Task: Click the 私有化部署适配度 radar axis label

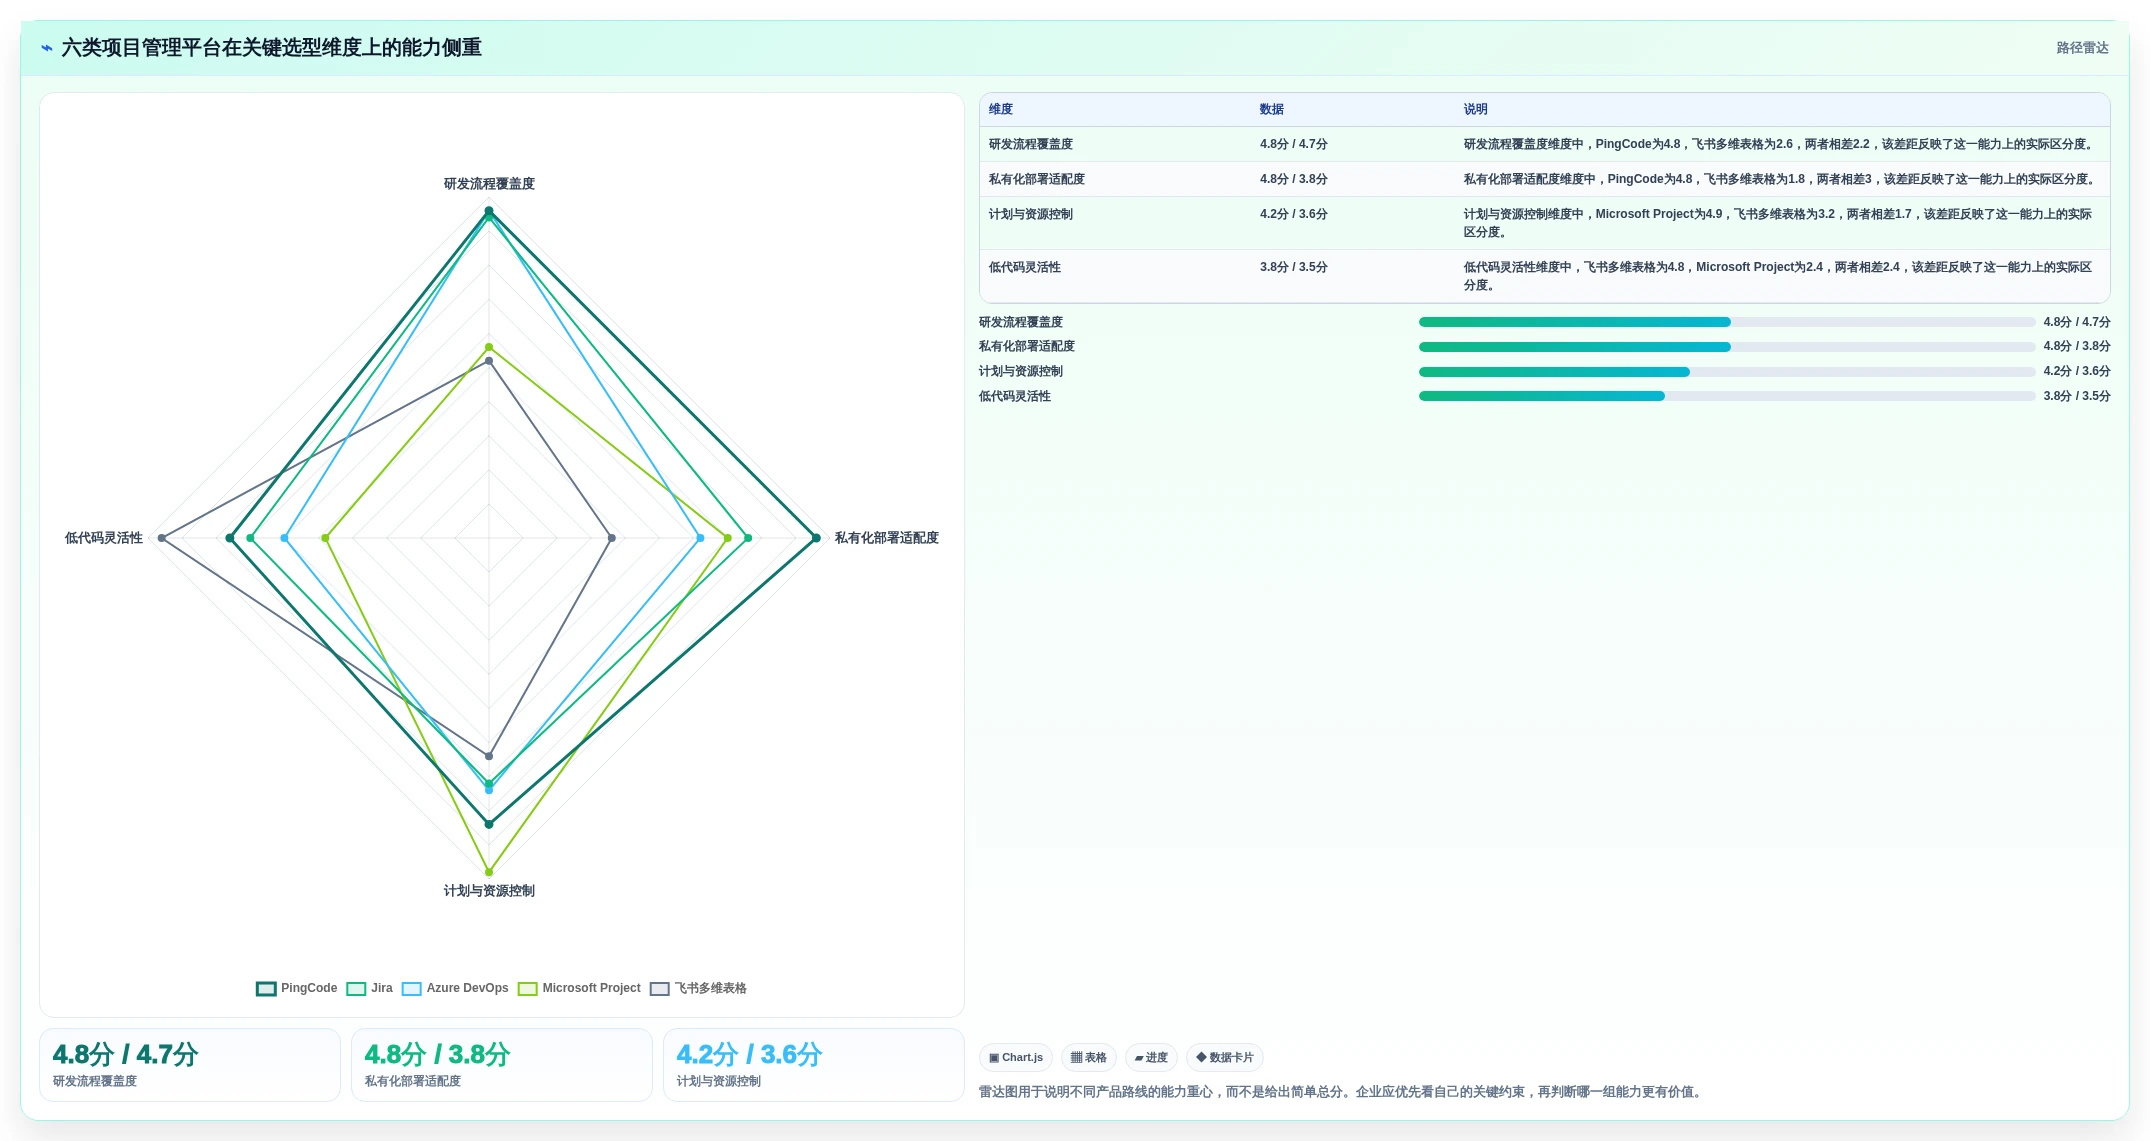Action: coord(887,538)
